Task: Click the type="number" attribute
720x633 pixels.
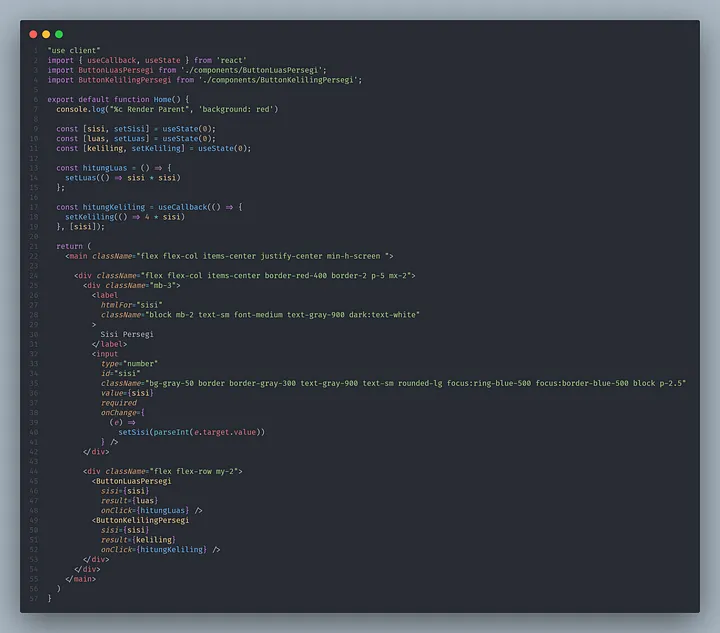Action: coord(129,364)
